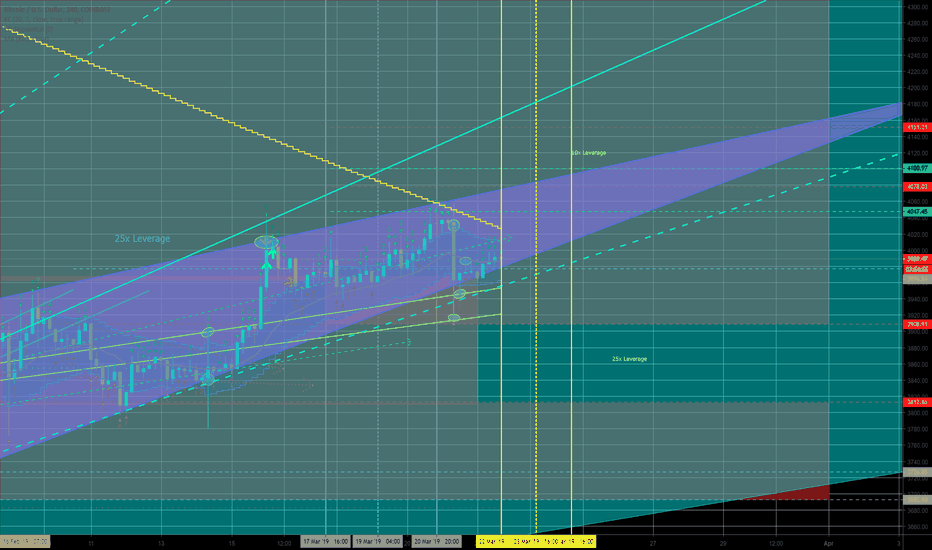This screenshot has width=932, height=550.
Task: Click the green 4047.45 price label
Action: [917, 212]
